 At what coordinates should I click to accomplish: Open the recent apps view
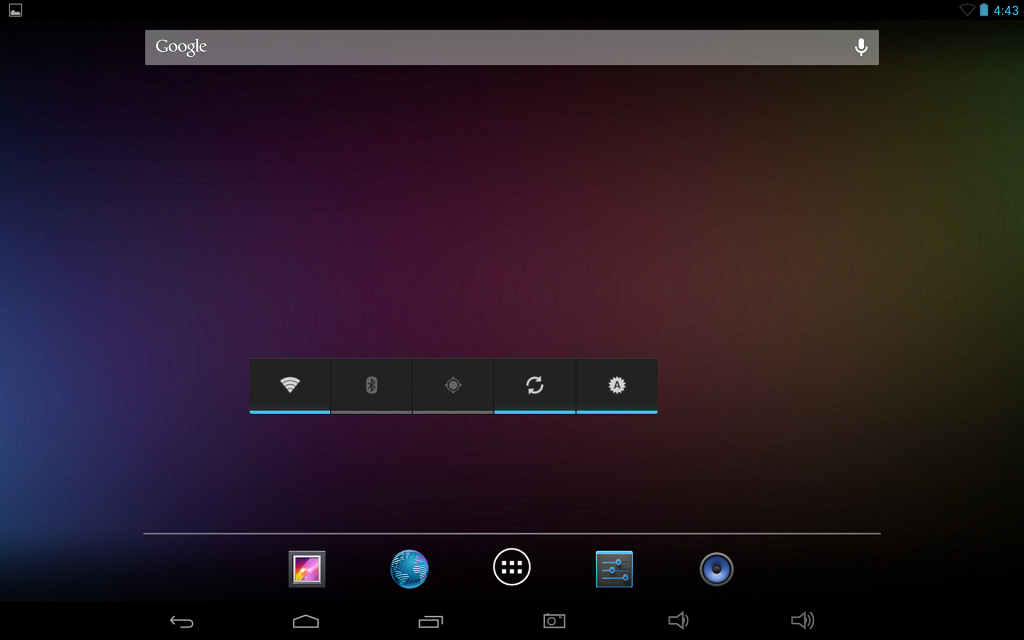[430, 621]
